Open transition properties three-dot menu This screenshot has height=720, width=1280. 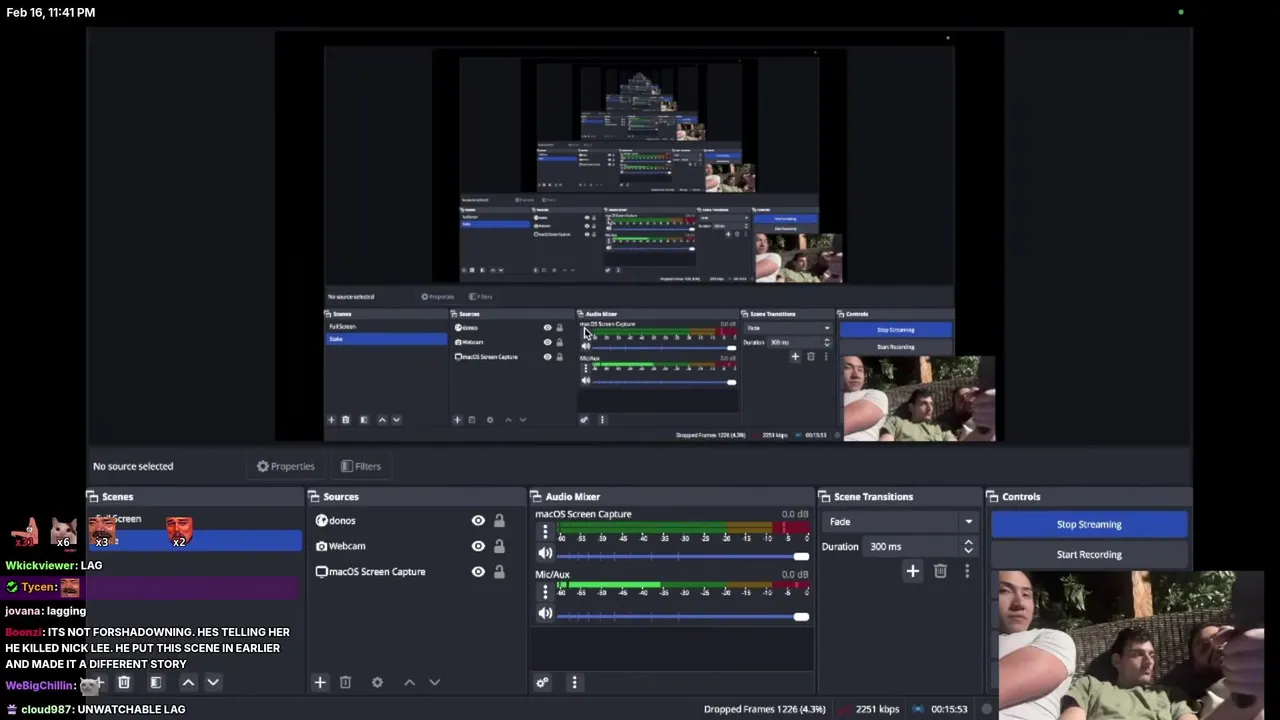point(967,571)
